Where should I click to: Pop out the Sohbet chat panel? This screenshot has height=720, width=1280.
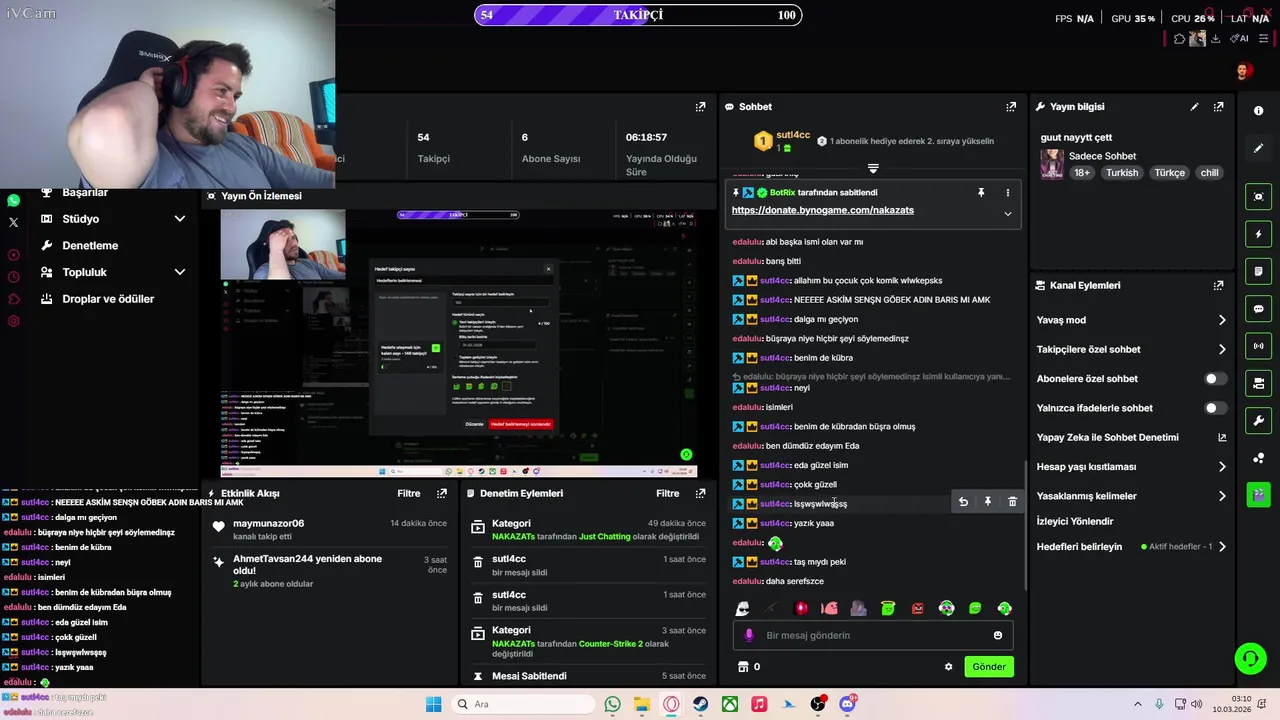click(1011, 106)
